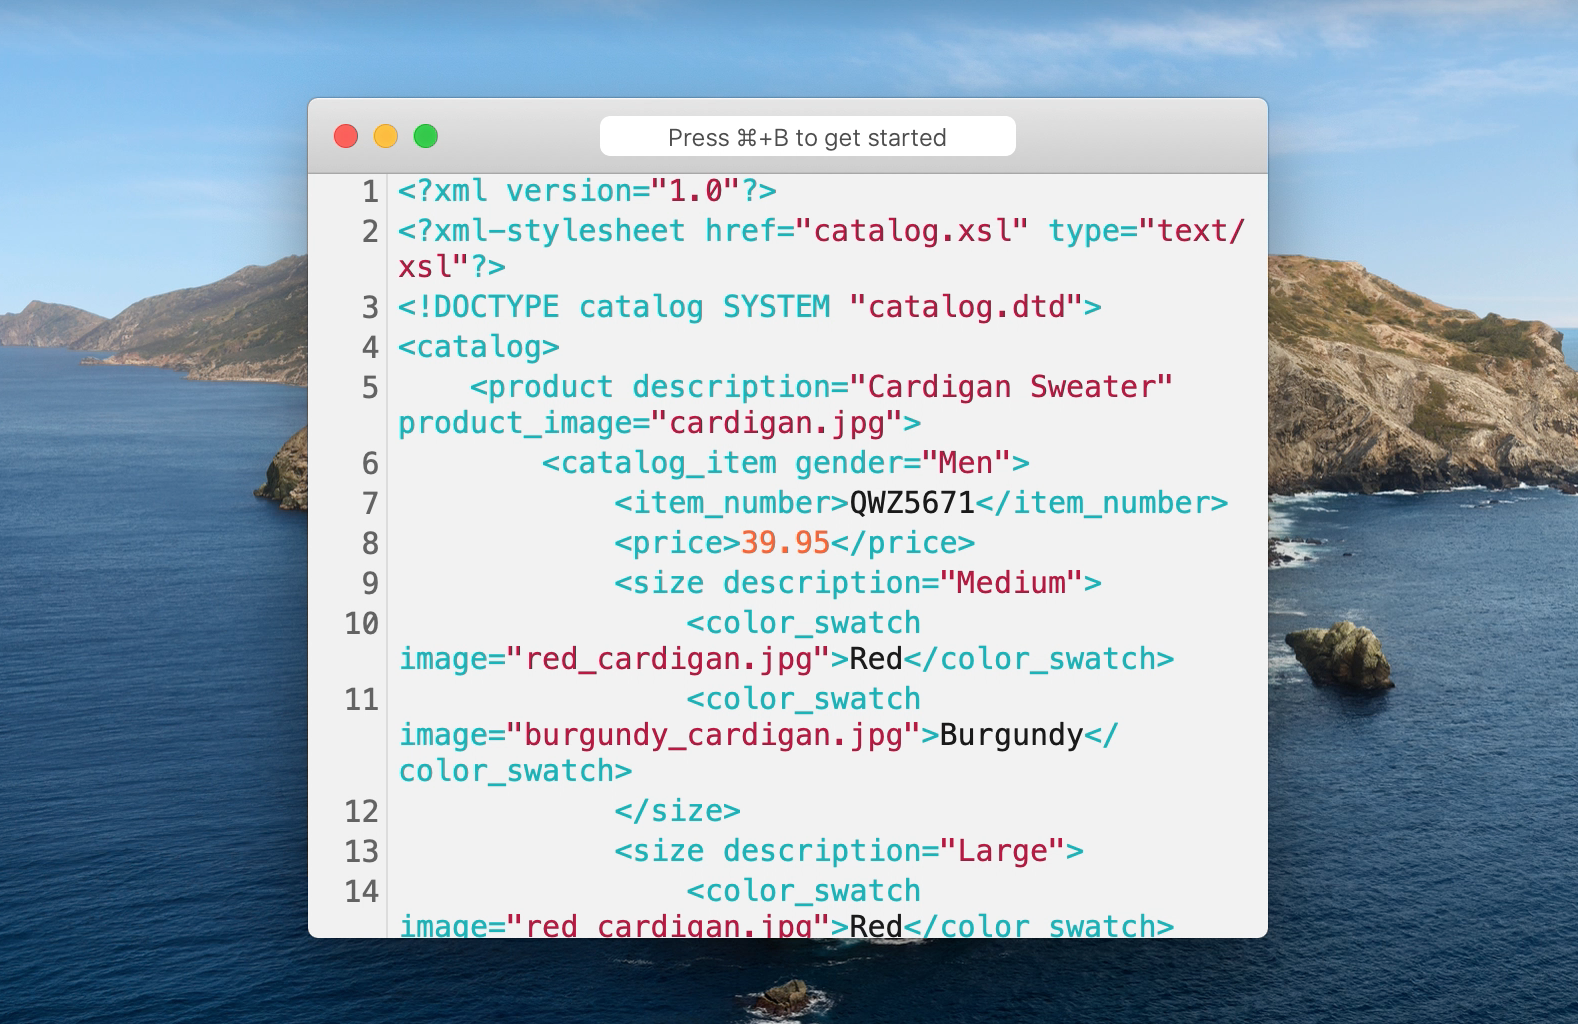Click line number 3 in the gutter
This screenshot has width=1578, height=1024.
(x=370, y=307)
